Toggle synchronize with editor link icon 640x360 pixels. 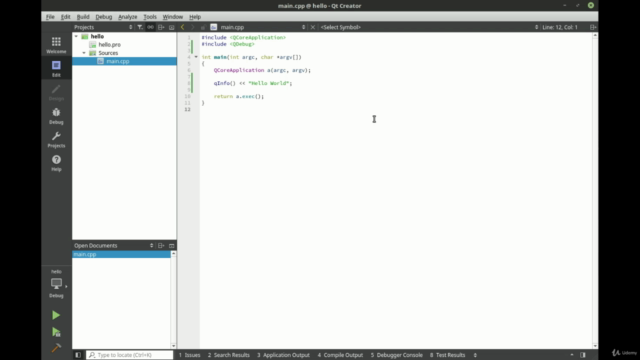[x=151, y=27]
